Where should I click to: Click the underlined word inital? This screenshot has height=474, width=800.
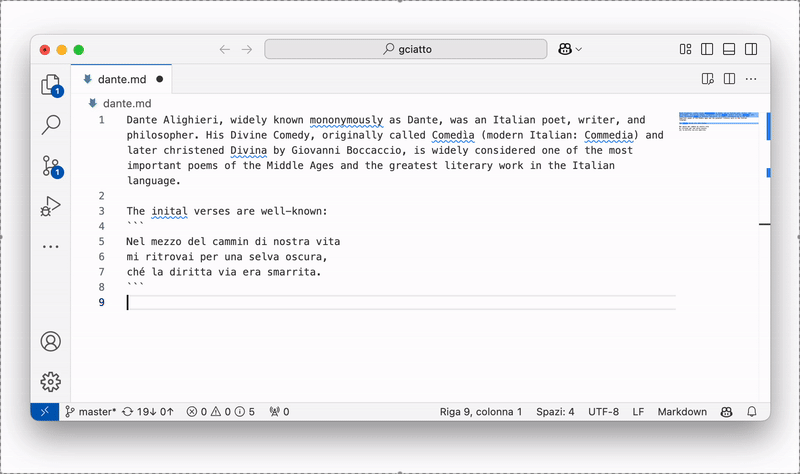point(169,211)
